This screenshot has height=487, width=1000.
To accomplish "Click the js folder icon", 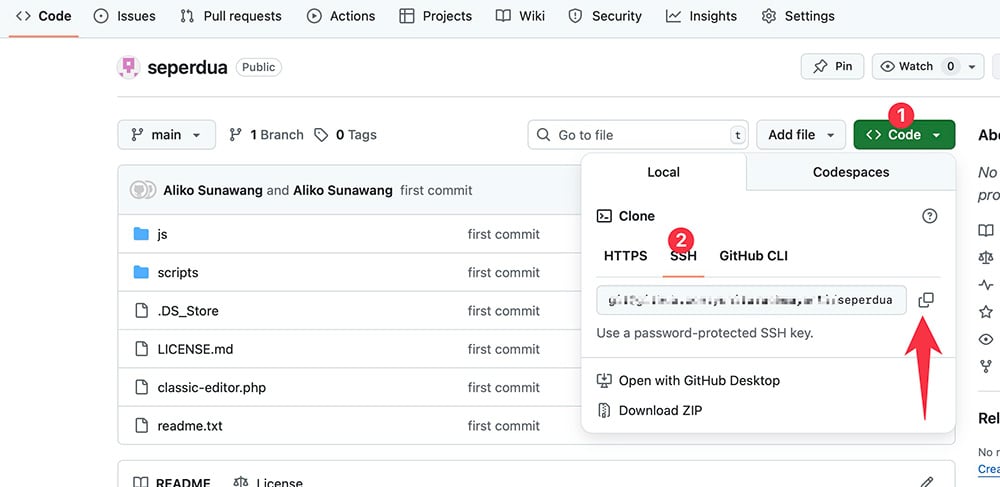I will tap(141, 234).
